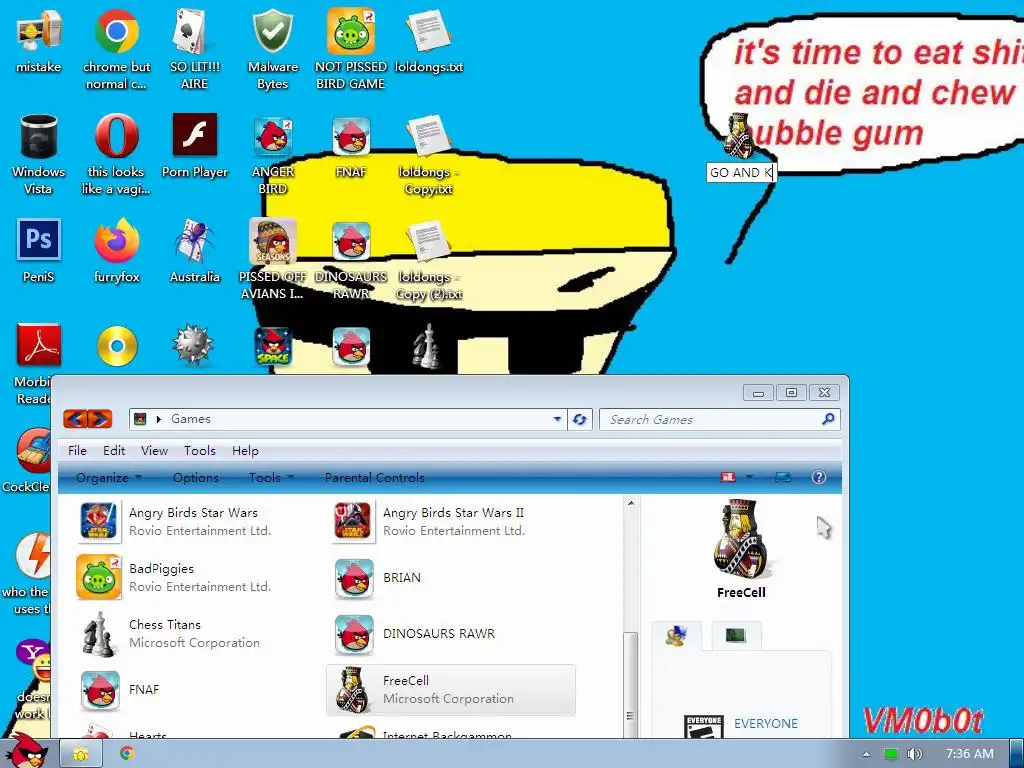Toggle the preview pane button
The width and height of the screenshot is (1024, 768).
[x=782, y=477]
